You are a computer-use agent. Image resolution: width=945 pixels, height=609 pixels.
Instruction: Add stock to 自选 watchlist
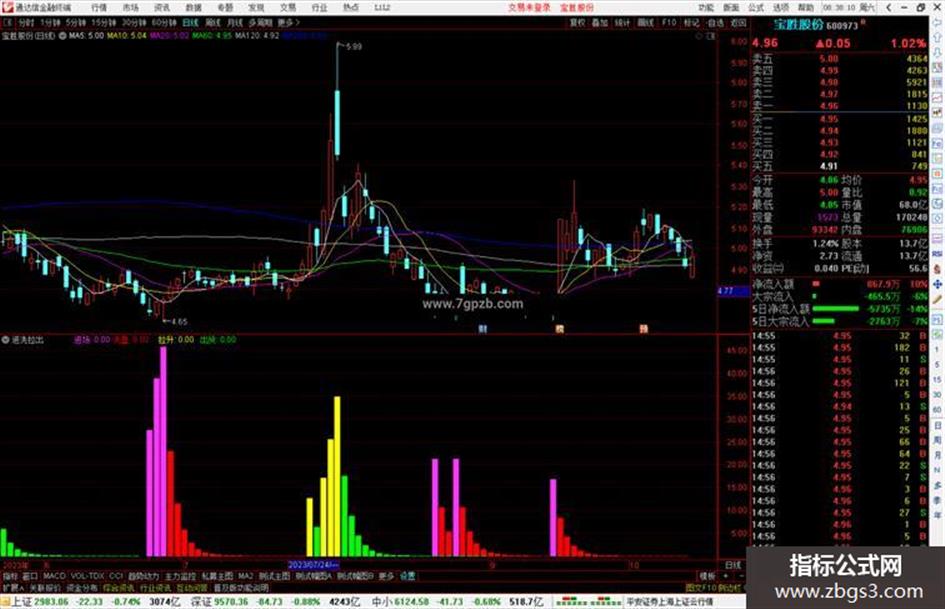click(715, 22)
